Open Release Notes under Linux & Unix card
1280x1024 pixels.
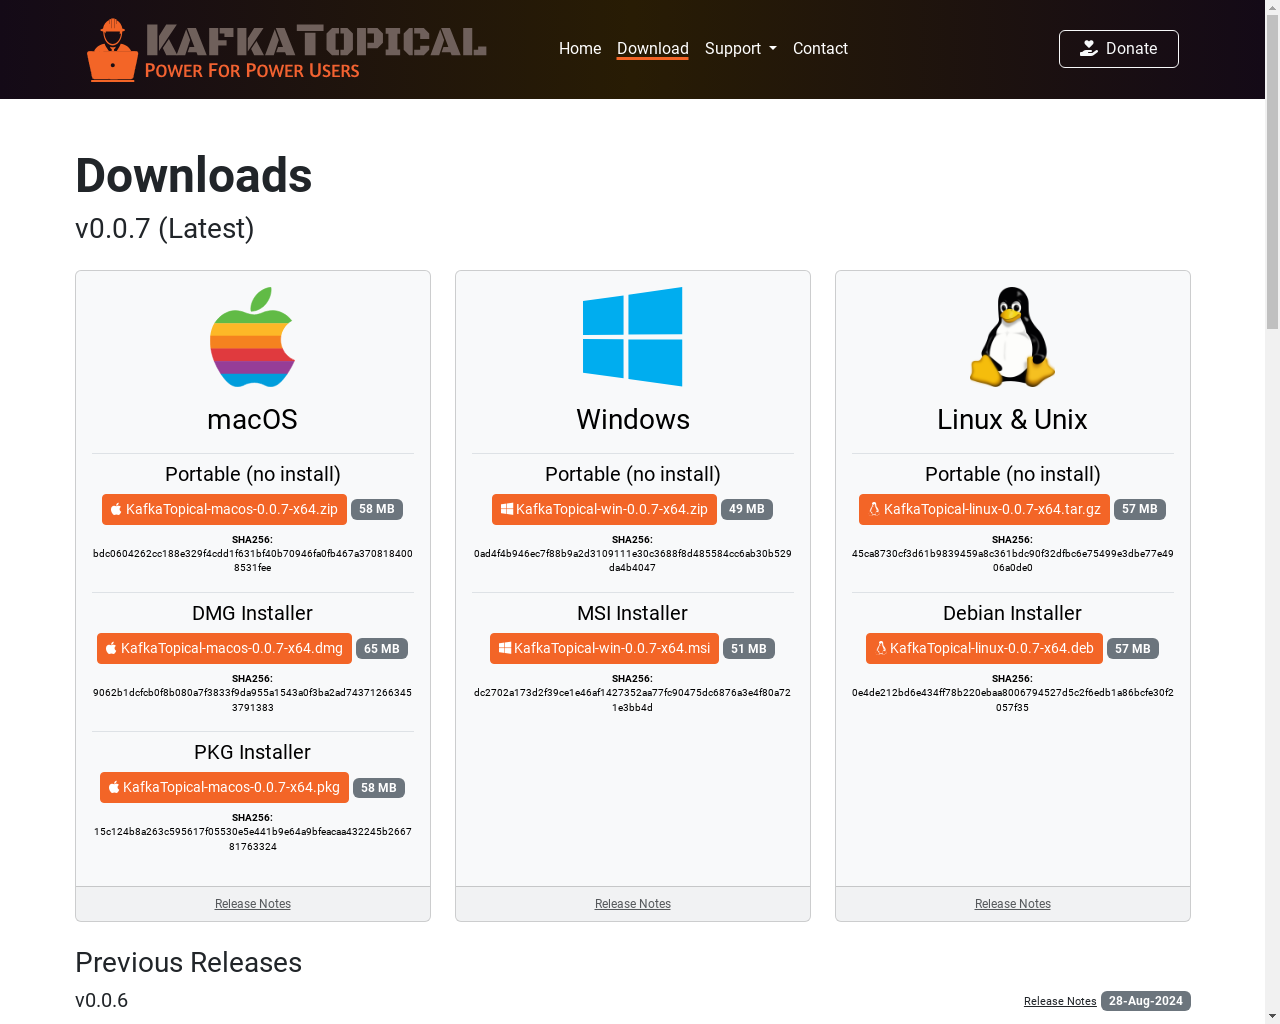[1013, 904]
